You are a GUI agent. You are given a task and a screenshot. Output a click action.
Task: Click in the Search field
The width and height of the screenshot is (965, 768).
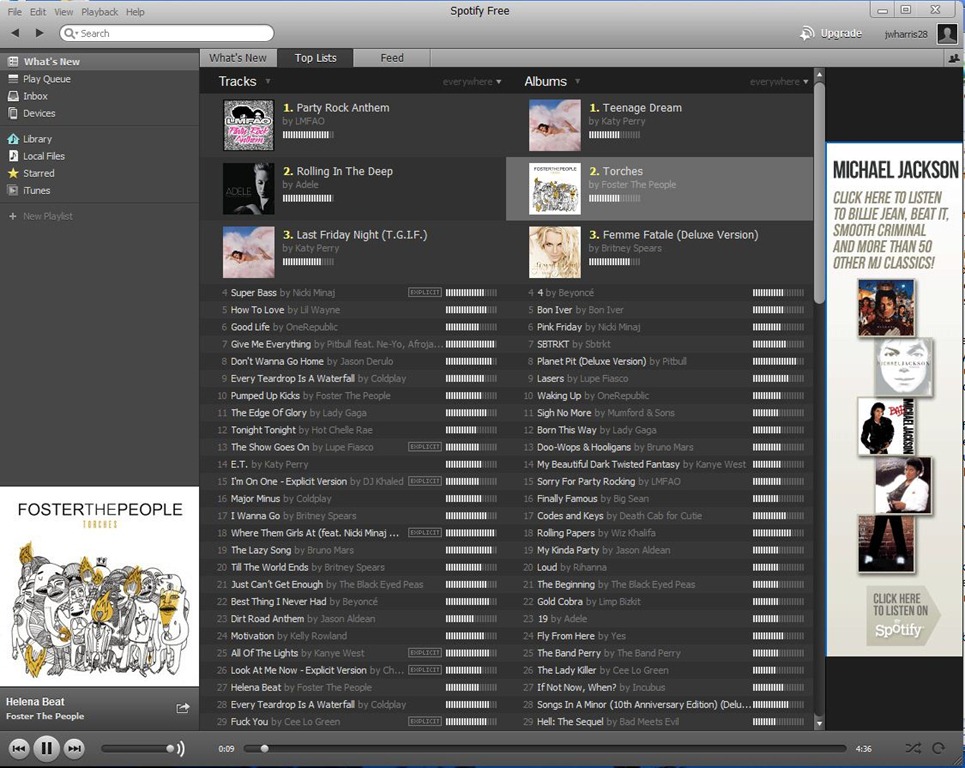coord(167,33)
